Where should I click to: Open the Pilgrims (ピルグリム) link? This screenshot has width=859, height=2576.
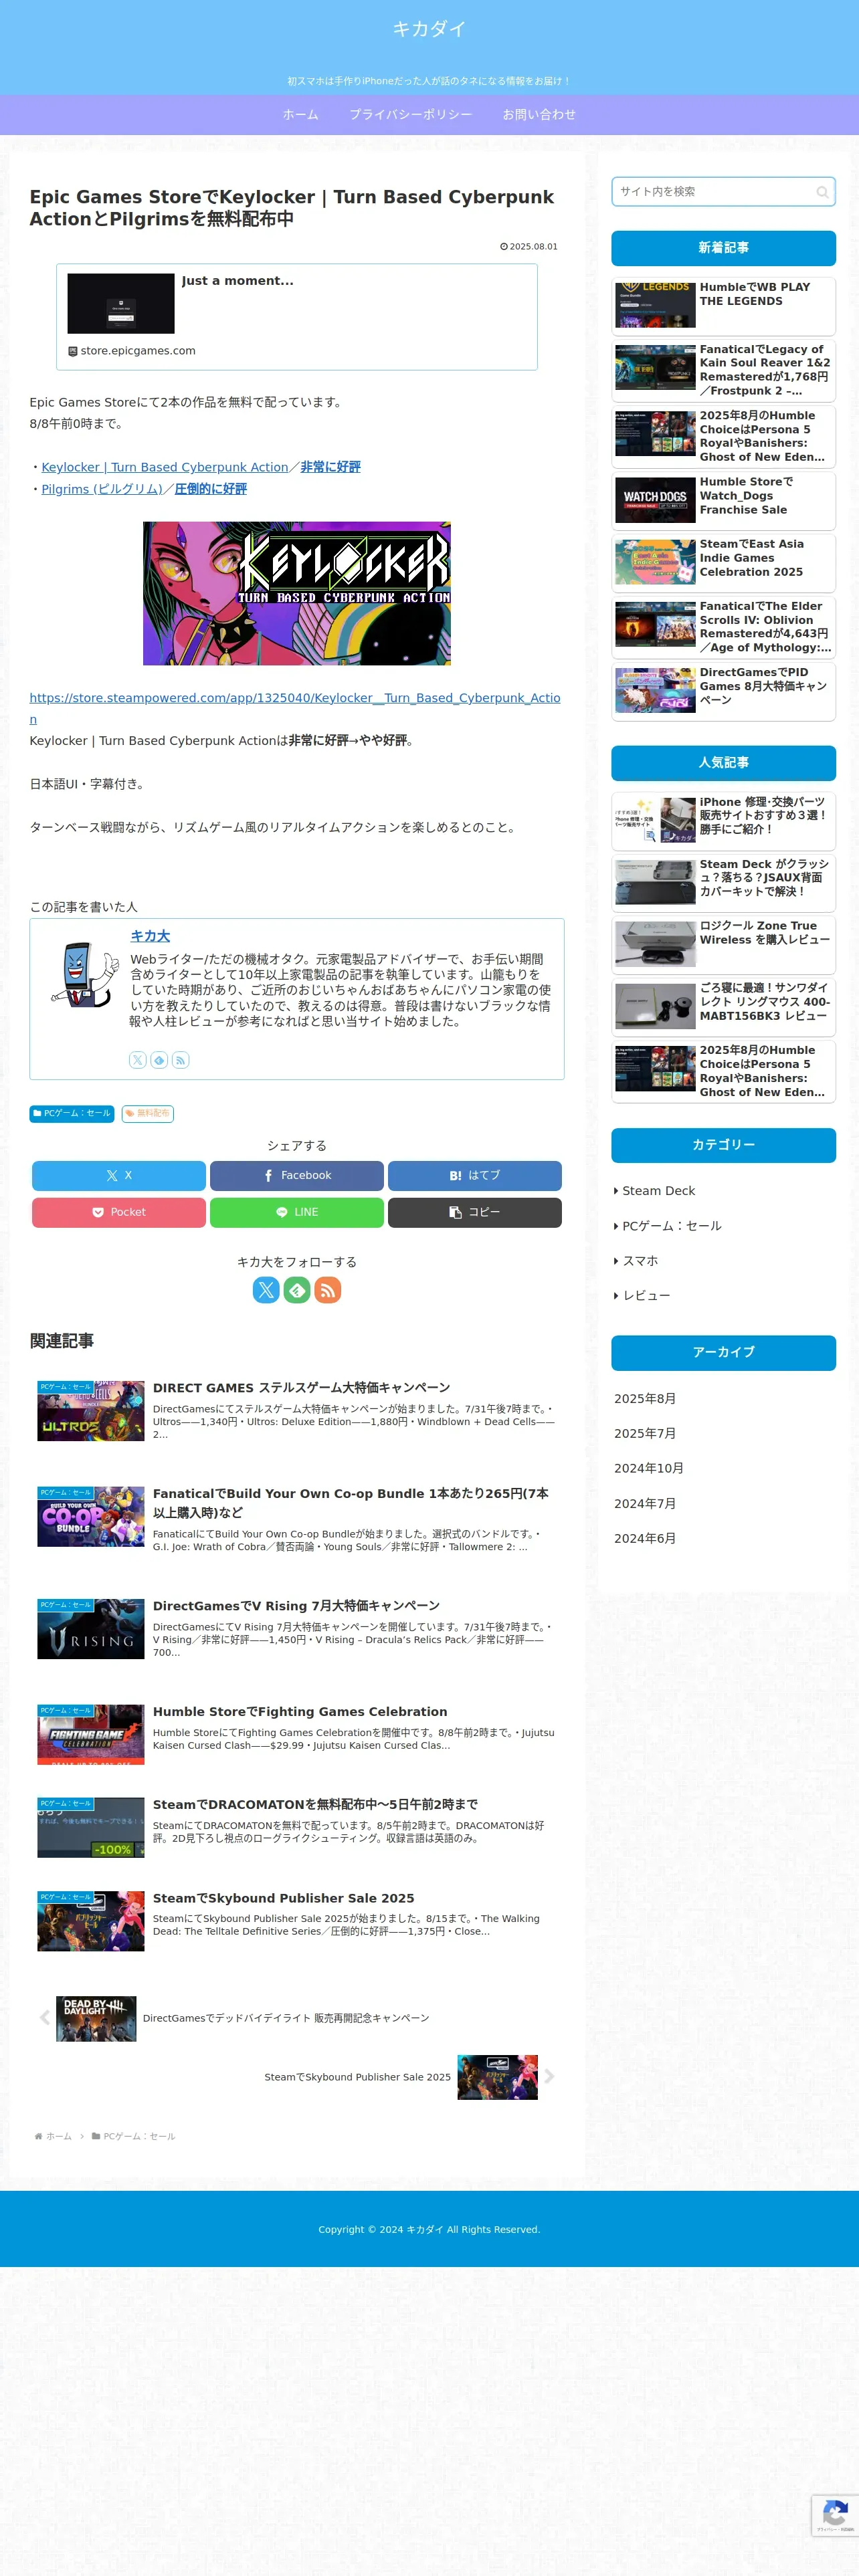tap(102, 489)
